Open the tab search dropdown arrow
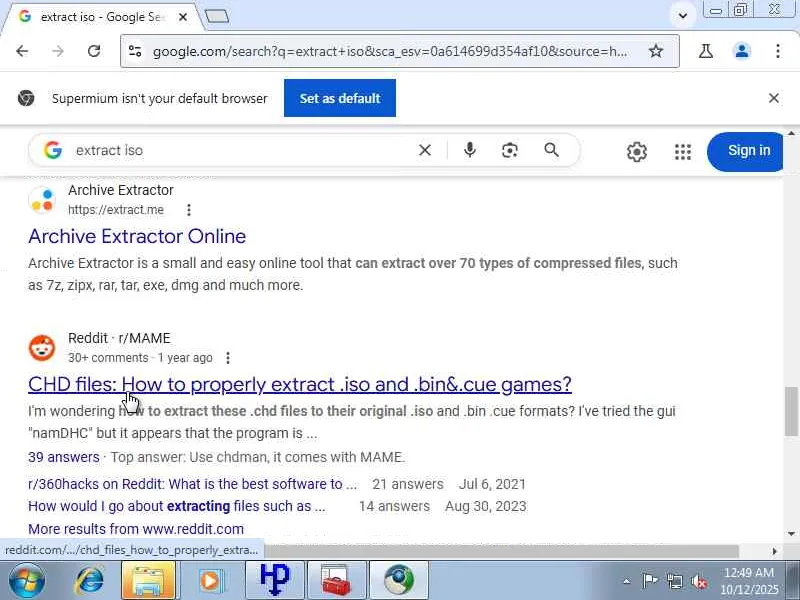This screenshot has height=600, width=800. coord(683,15)
